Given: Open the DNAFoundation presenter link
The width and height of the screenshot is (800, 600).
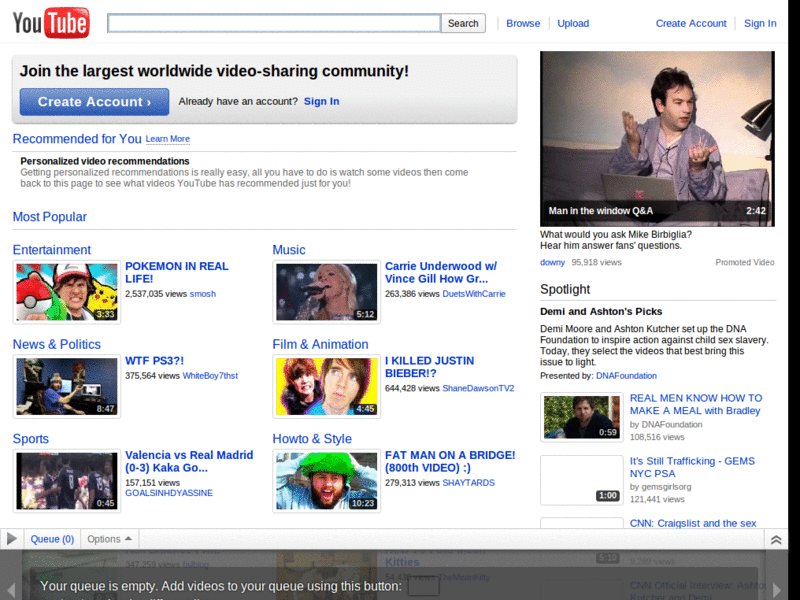Looking at the screenshot, I should click(626, 376).
